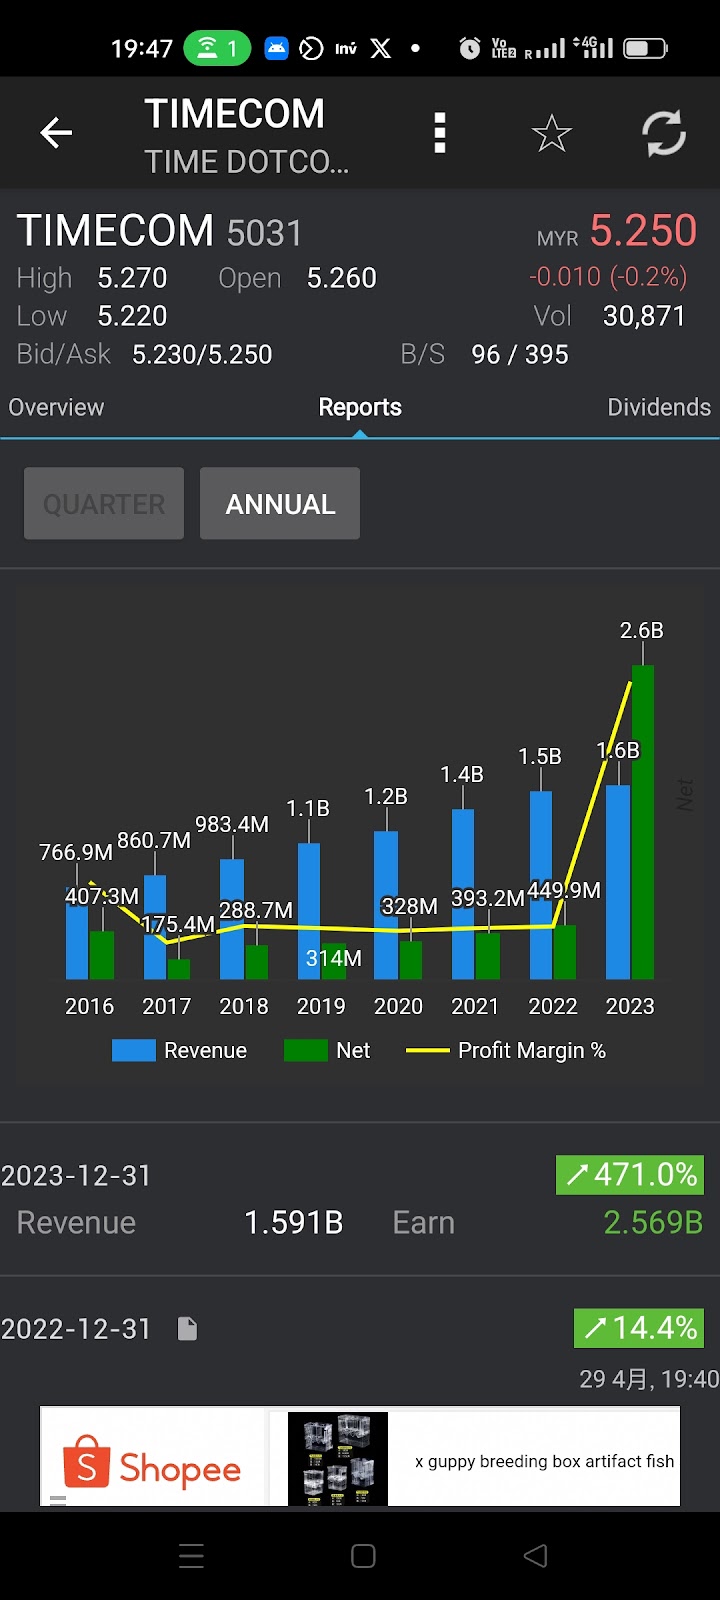Switch to the Overview tab
This screenshot has width=720, height=1600.
(56, 407)
